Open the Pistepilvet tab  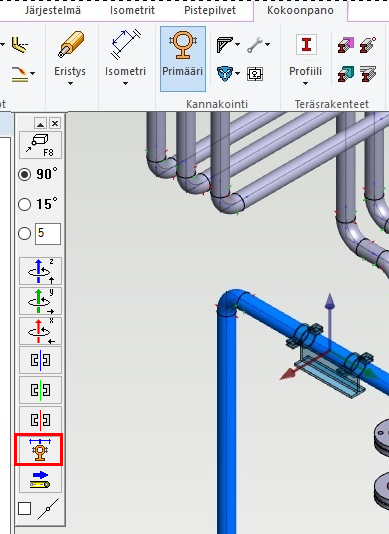click(210, 10)
